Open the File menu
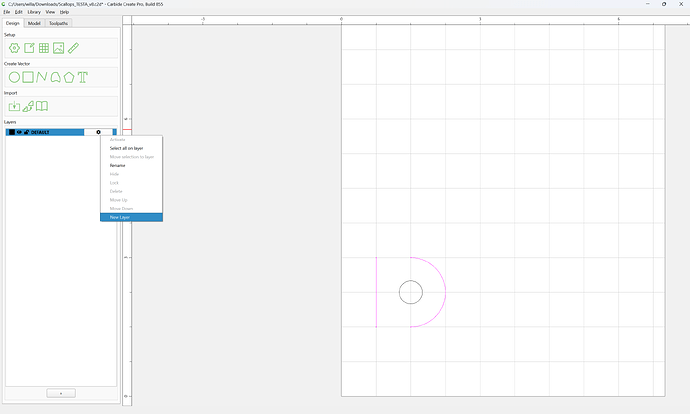690x414 pixels. [x=7, y=12]
